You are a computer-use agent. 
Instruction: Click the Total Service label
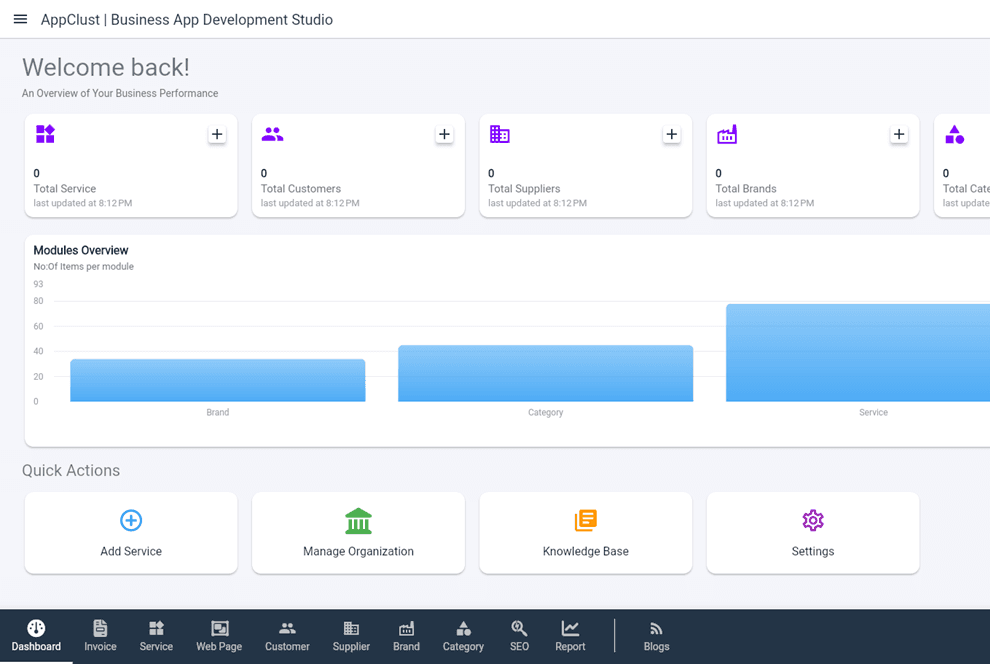[x=64, y=189]
